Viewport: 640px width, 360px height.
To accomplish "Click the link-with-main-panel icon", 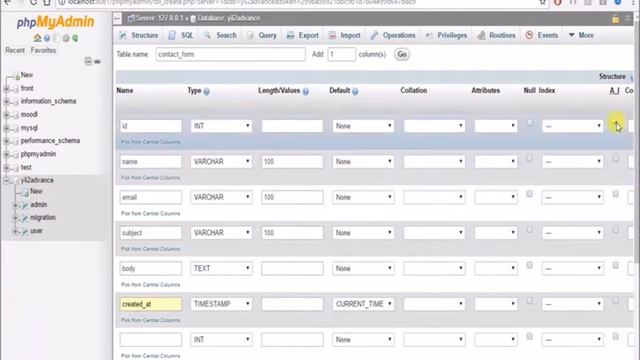I will point(97,61).
